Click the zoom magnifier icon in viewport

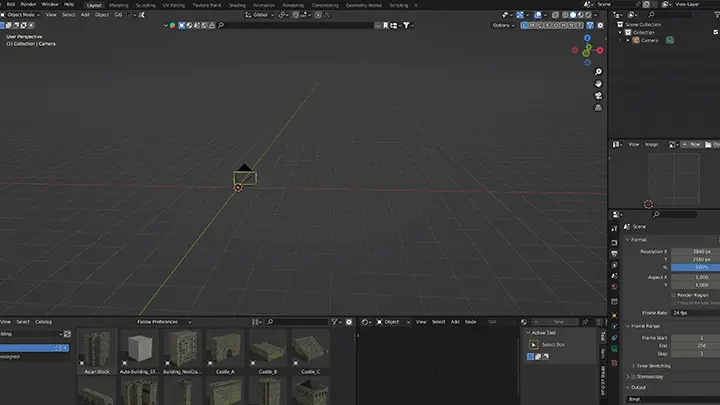pyautogui.click(x=598, y=72)
